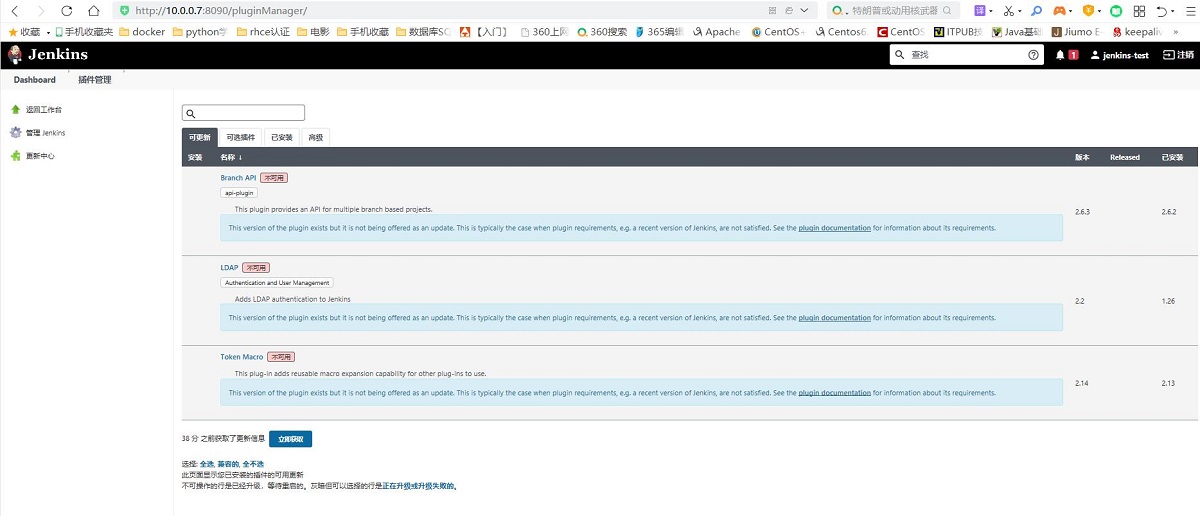Click the puzzle-piece 更新中心 icon
Viewport: 1200px width, 516px height.
[15, 156]
